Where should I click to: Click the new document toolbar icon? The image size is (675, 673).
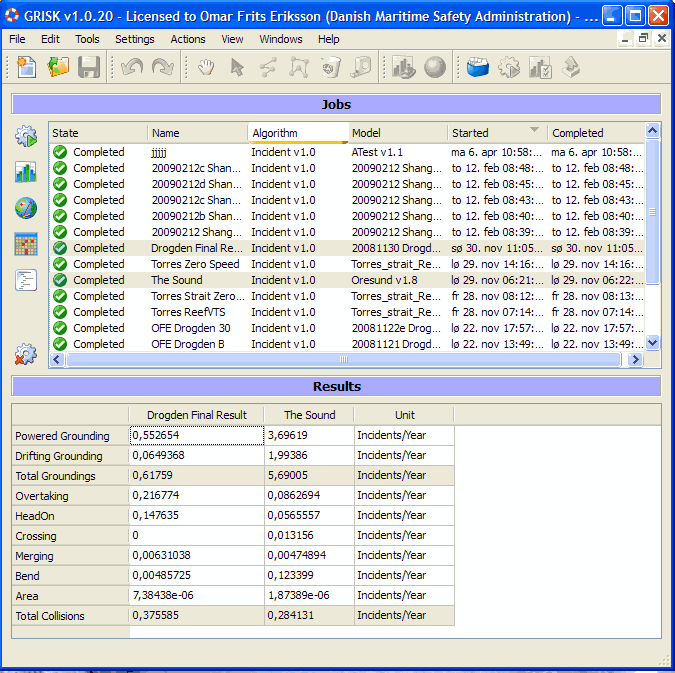tap(26, 68)
